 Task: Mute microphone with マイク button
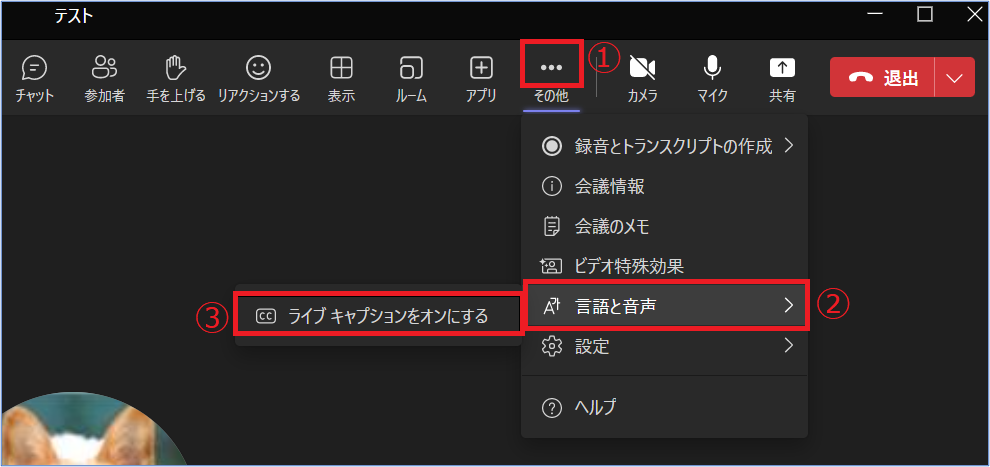pos(712,78)
